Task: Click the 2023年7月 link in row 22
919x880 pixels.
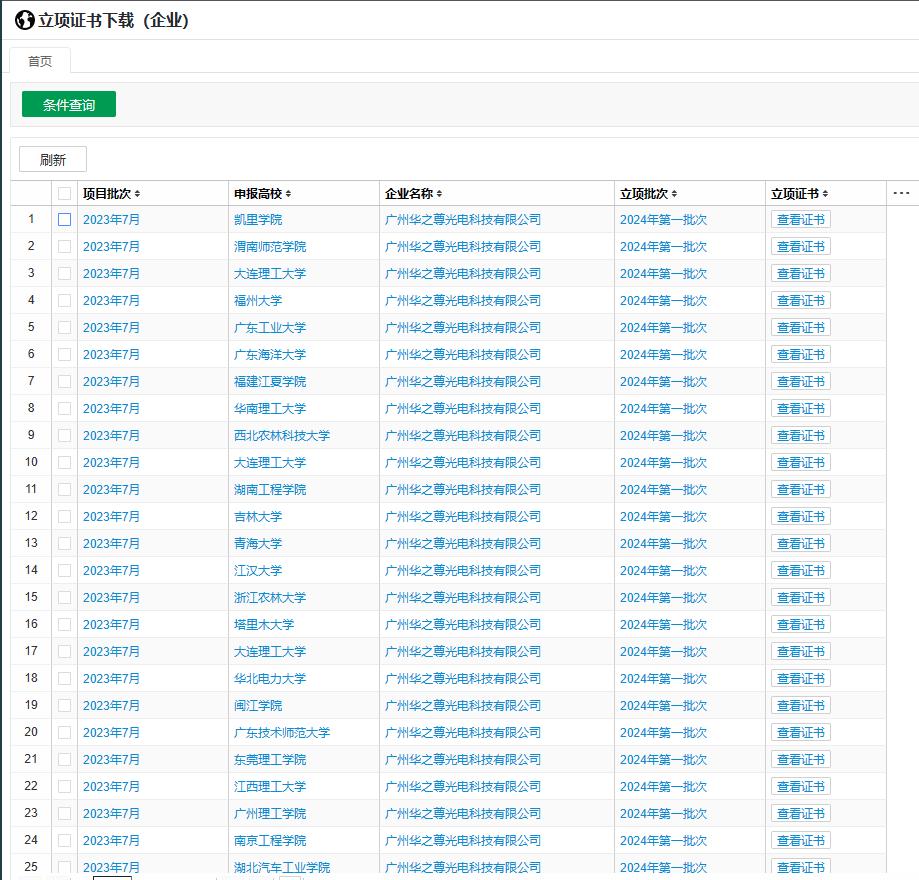Action: click(x=111, y=787)
